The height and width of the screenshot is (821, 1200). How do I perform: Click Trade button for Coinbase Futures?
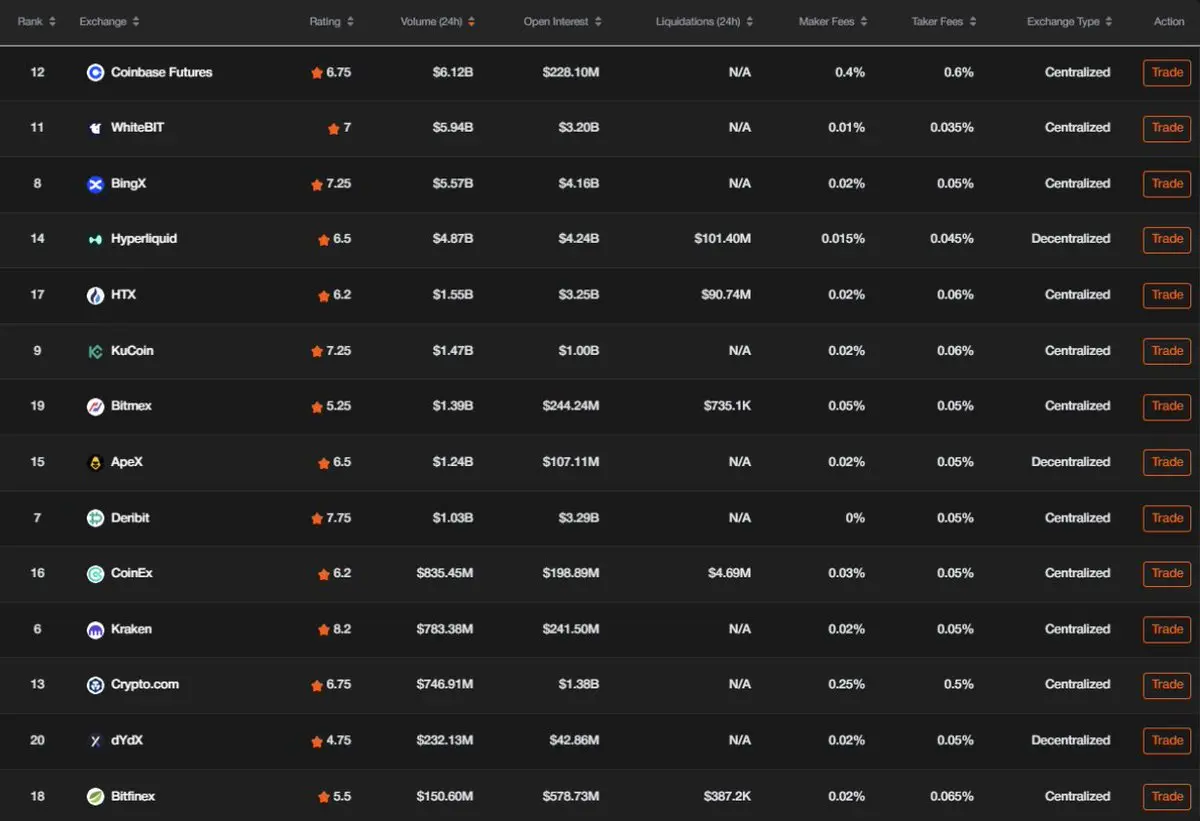coord(1167,73)
